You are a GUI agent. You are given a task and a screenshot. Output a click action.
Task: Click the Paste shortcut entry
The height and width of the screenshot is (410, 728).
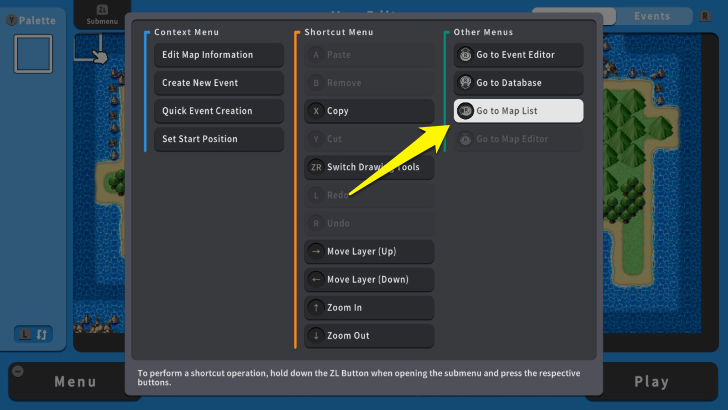coord(368,55)
